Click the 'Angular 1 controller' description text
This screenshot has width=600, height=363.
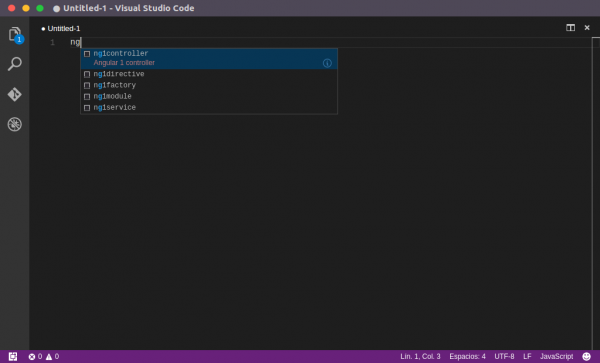(124, 63)
